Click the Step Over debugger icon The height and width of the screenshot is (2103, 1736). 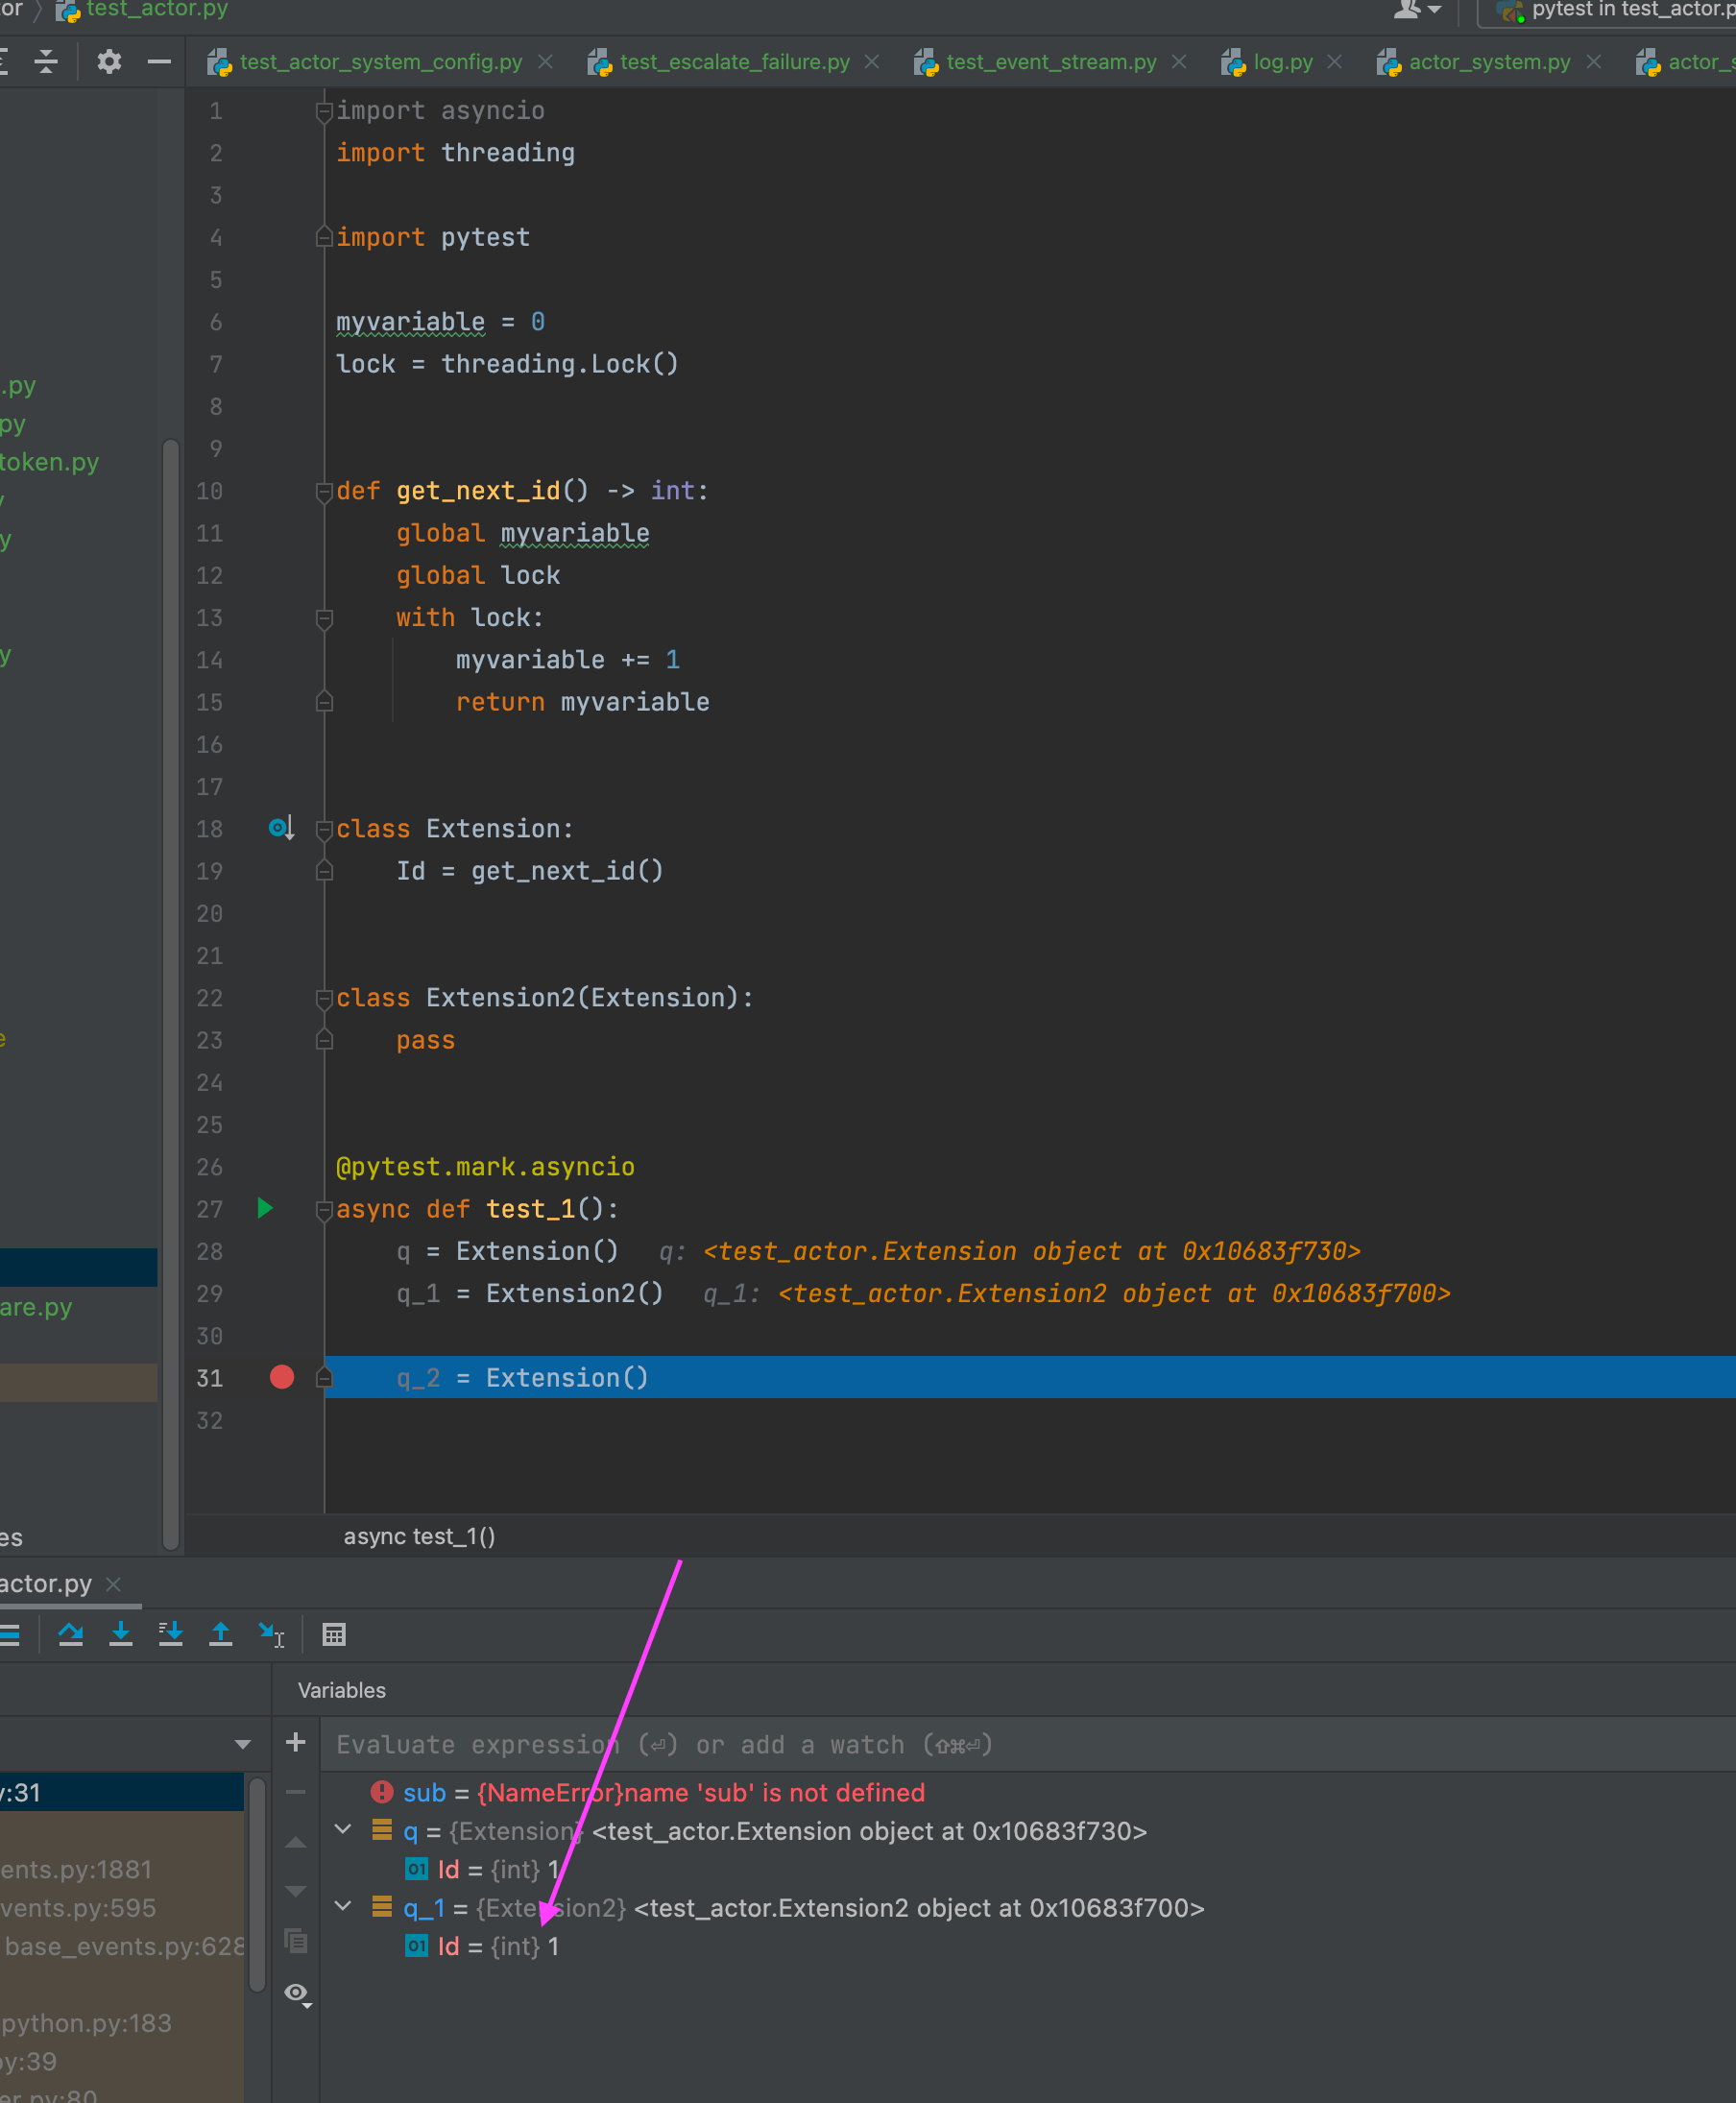[x=70, y=1634]
